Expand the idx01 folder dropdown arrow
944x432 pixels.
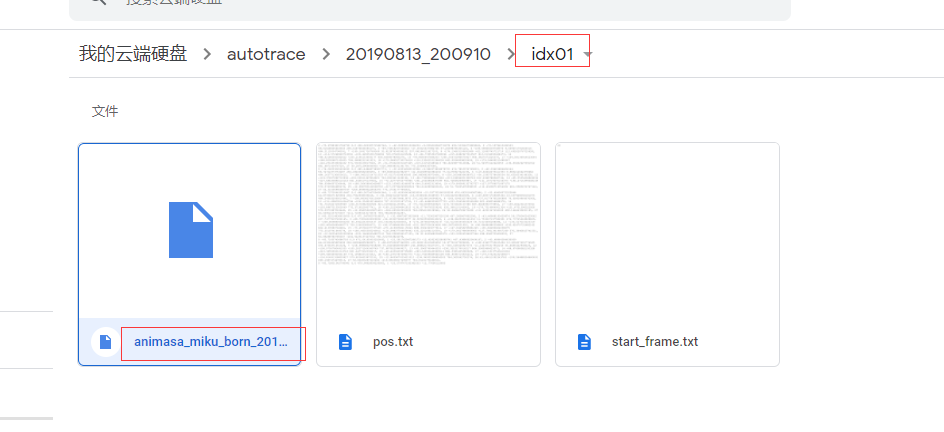tap(588, 55)
